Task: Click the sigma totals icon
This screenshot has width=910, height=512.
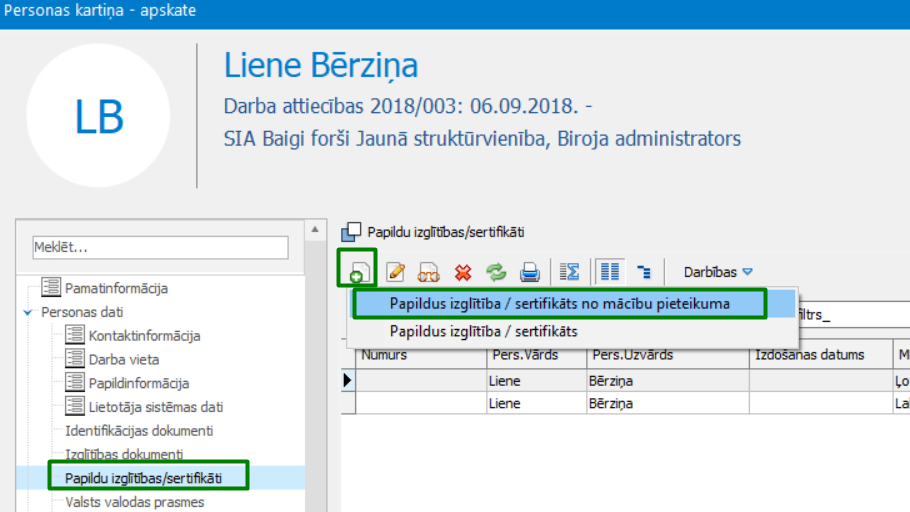Action: pos(569,272)
